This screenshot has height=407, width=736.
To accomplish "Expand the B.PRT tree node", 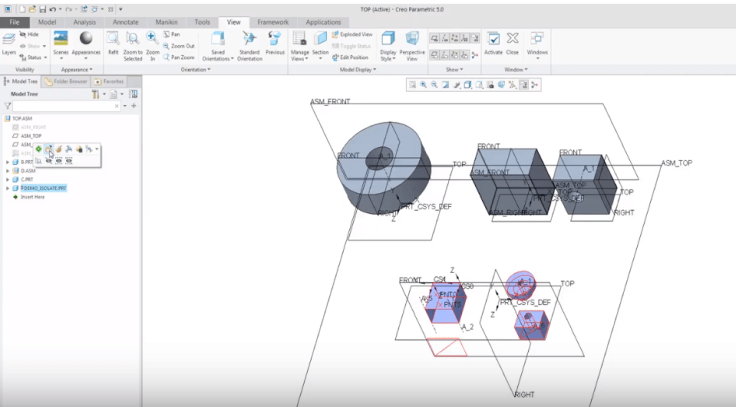I will [8, 161].
